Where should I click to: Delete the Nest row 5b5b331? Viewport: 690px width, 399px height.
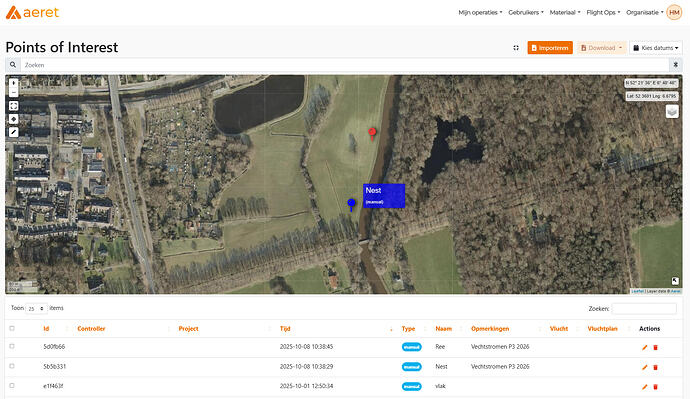(x=655, y=367)
